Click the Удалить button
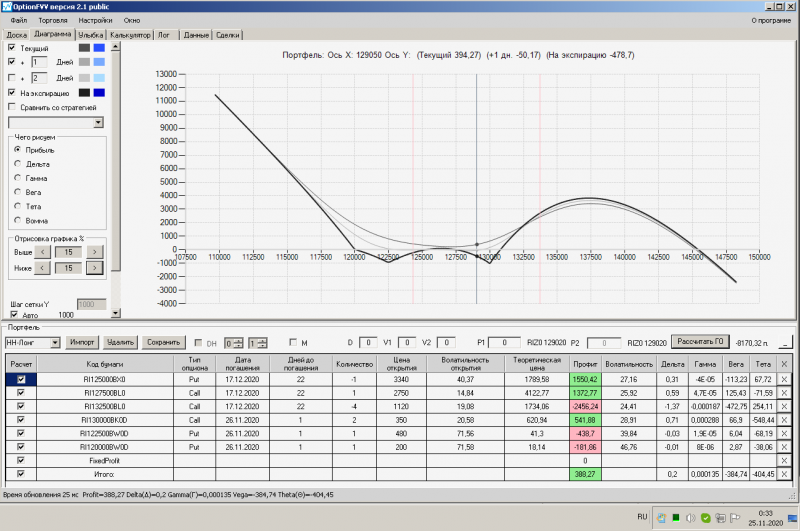 pyautogui.click(x=120, y=342)
